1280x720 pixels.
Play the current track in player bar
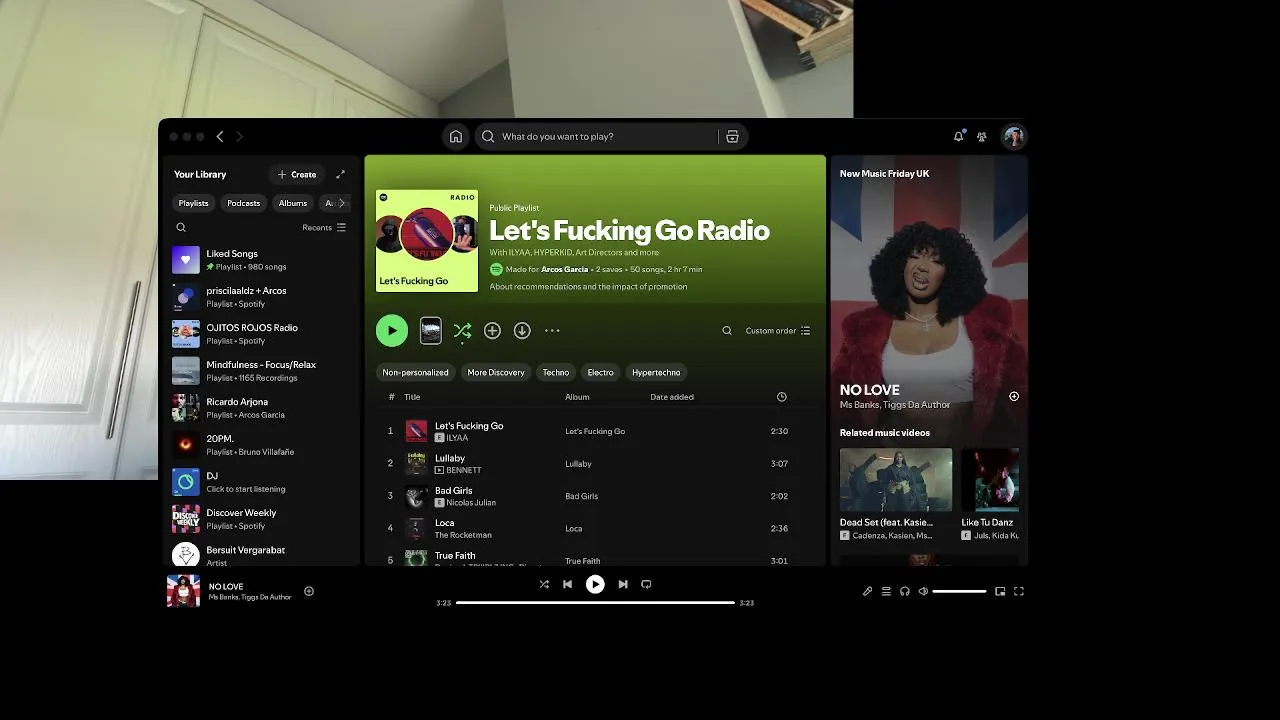tap(595, 584)
